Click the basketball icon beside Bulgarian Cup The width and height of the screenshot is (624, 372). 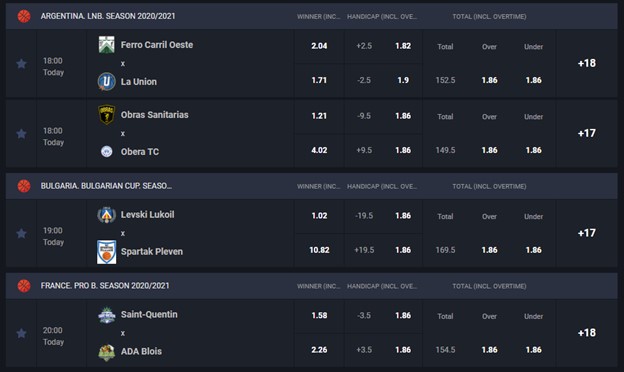24,186
